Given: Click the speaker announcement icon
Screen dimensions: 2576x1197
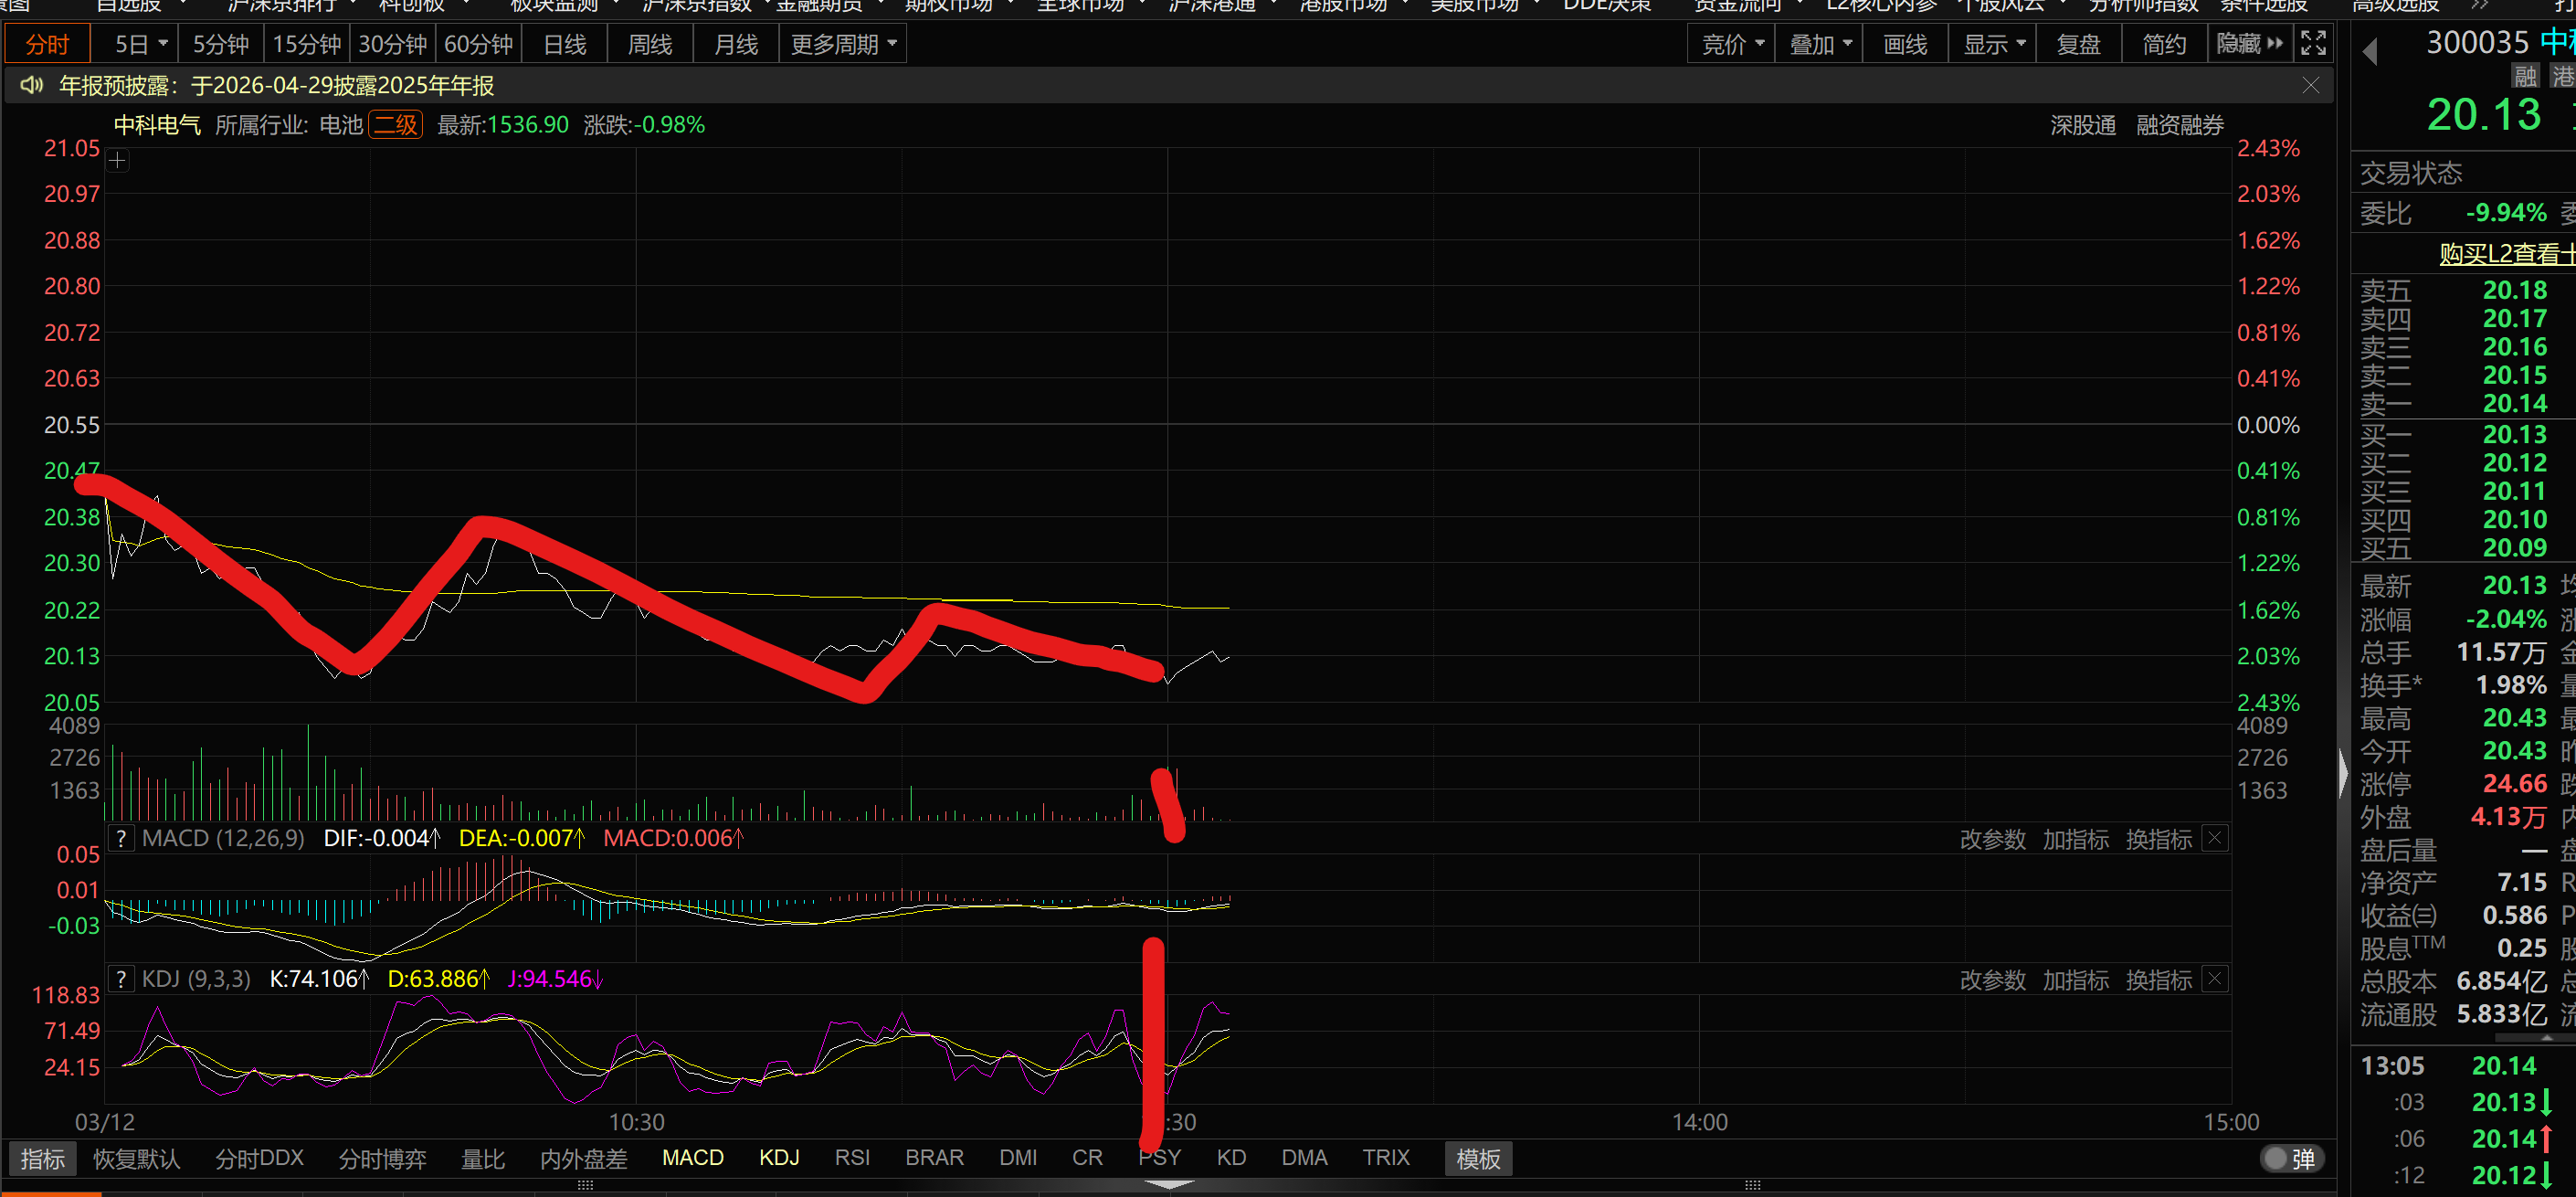Looking at the screenshot, I should 31,85.
